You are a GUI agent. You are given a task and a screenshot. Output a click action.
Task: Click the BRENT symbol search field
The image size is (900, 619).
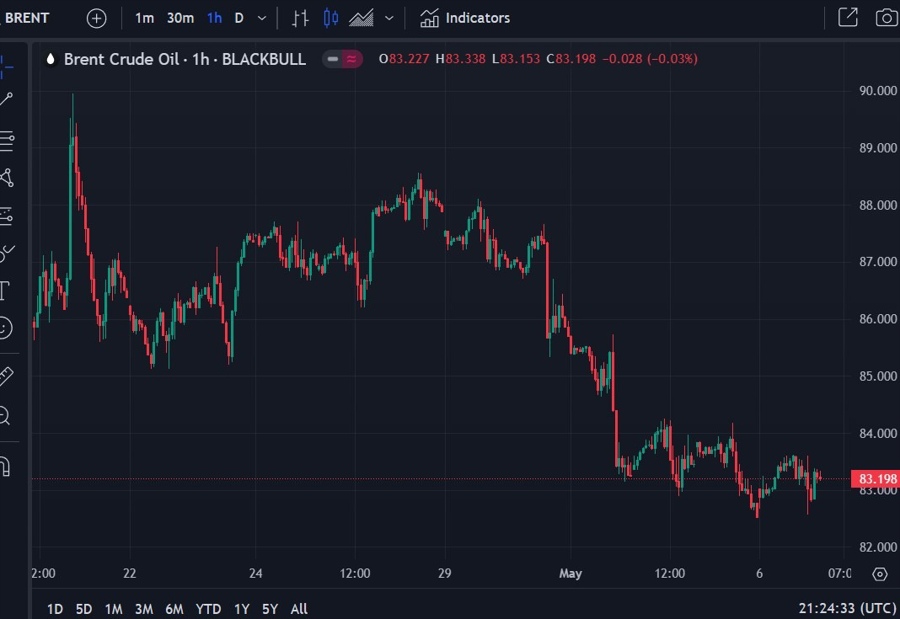point(27,18)
